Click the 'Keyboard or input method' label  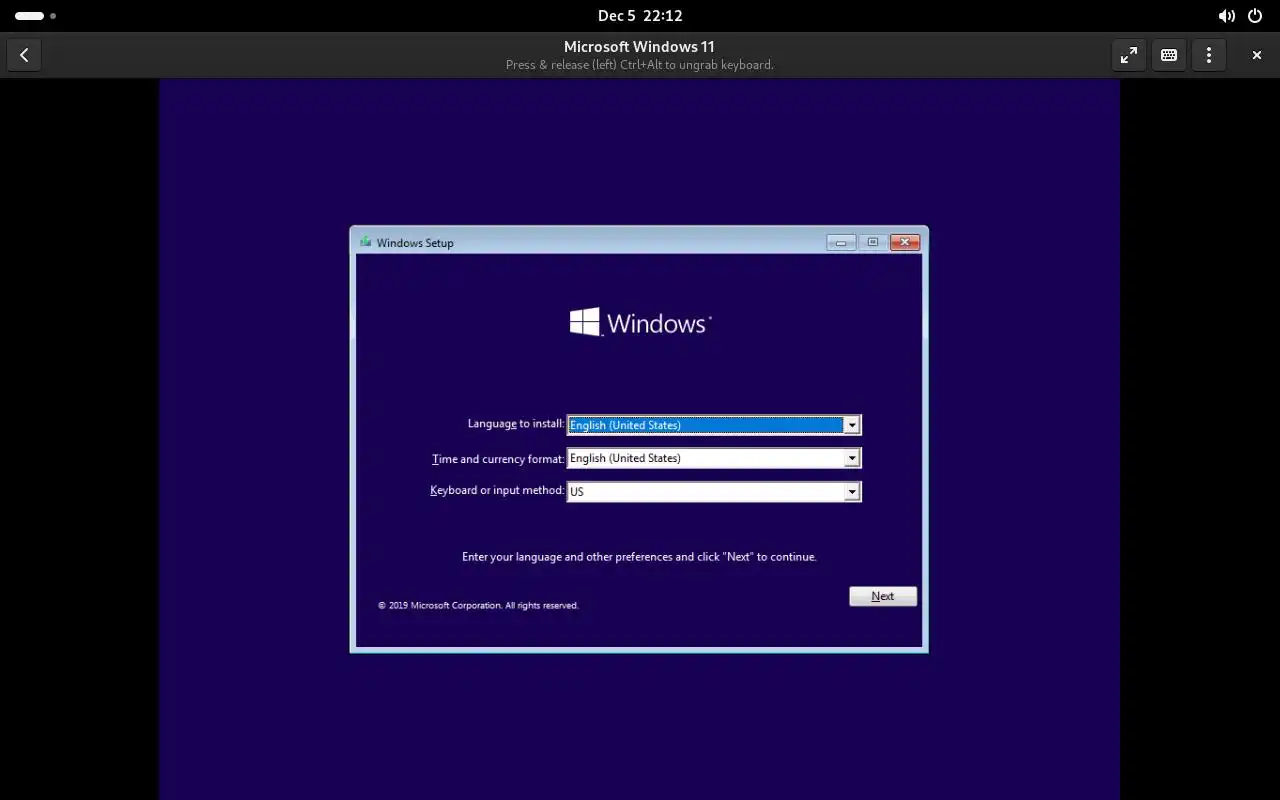(x=497, y=490)
